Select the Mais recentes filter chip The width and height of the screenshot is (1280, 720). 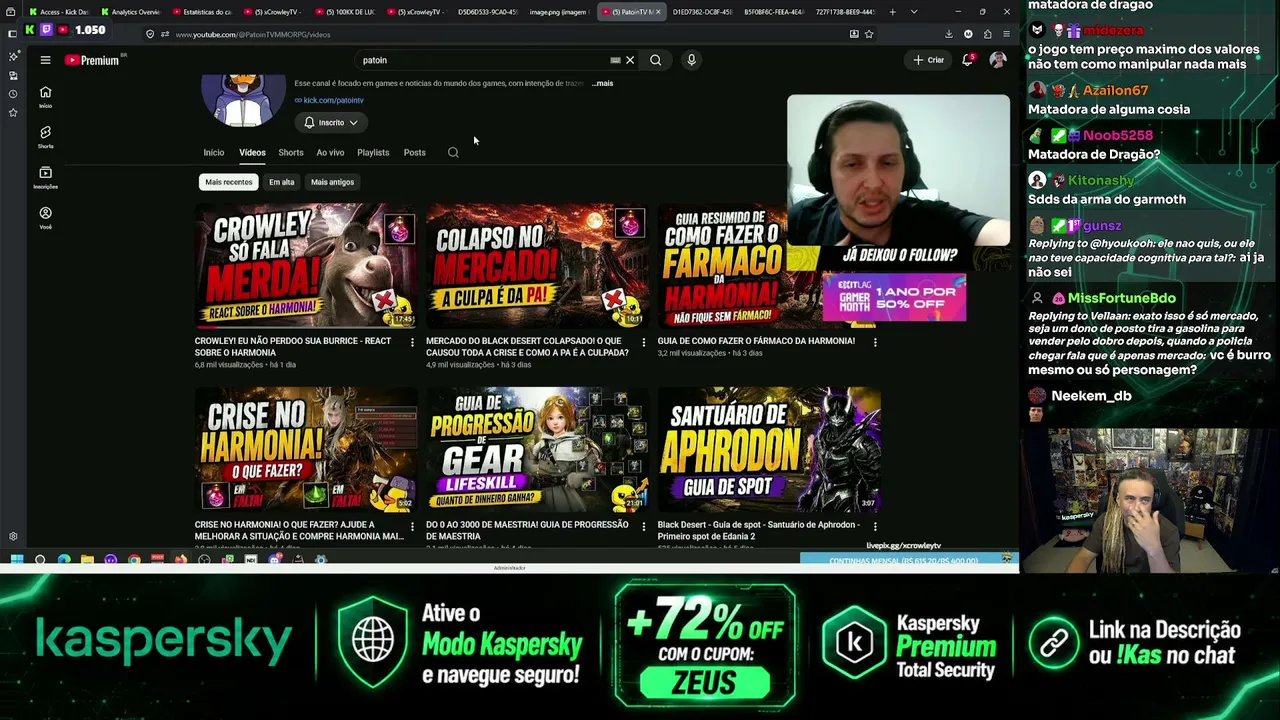(x=229, y=182)
